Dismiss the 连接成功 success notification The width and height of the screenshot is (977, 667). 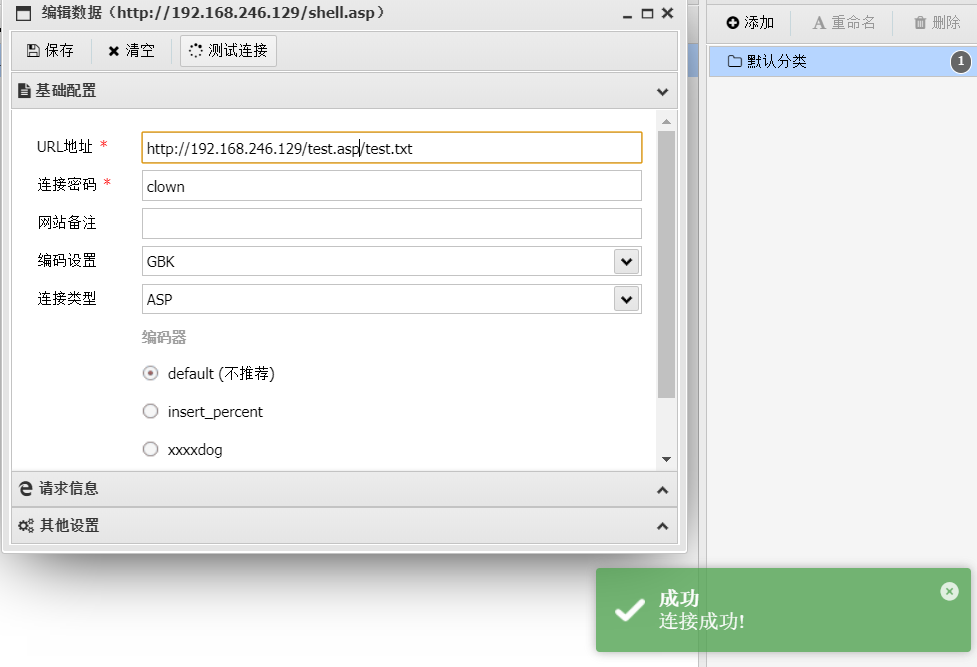(949, 592)
